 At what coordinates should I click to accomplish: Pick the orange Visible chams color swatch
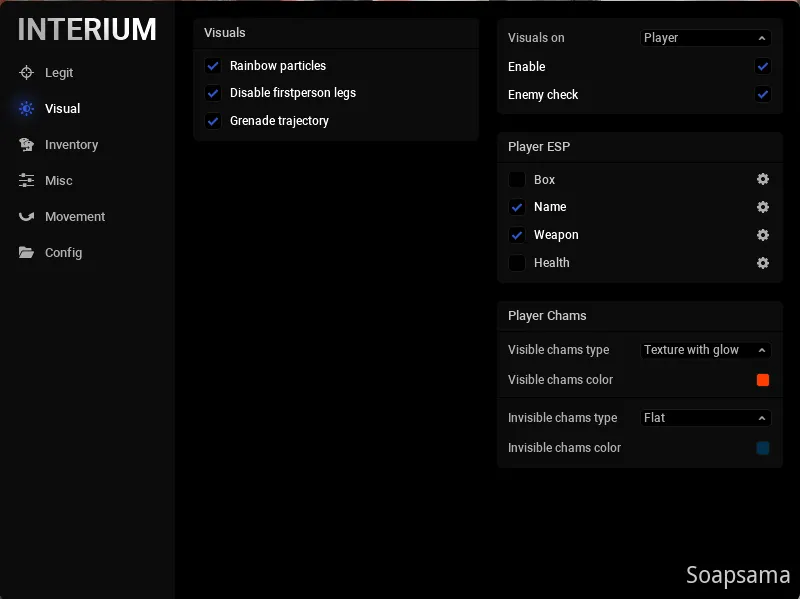pyautogui.click(x=763, y=380)
